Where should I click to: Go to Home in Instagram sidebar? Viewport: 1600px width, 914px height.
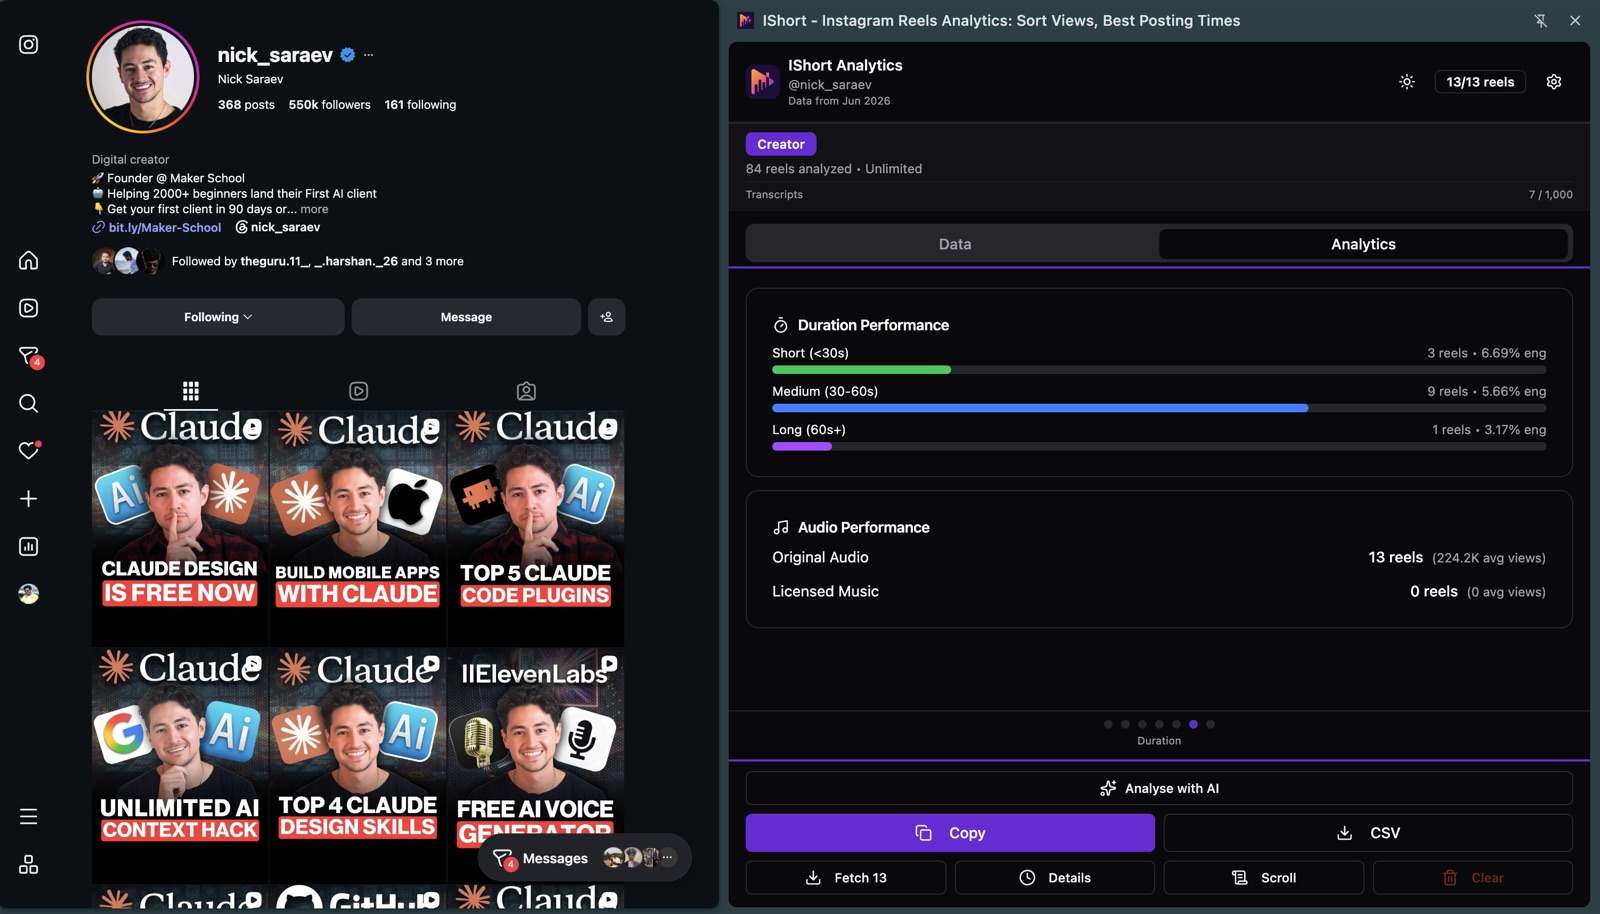(28, 260)
